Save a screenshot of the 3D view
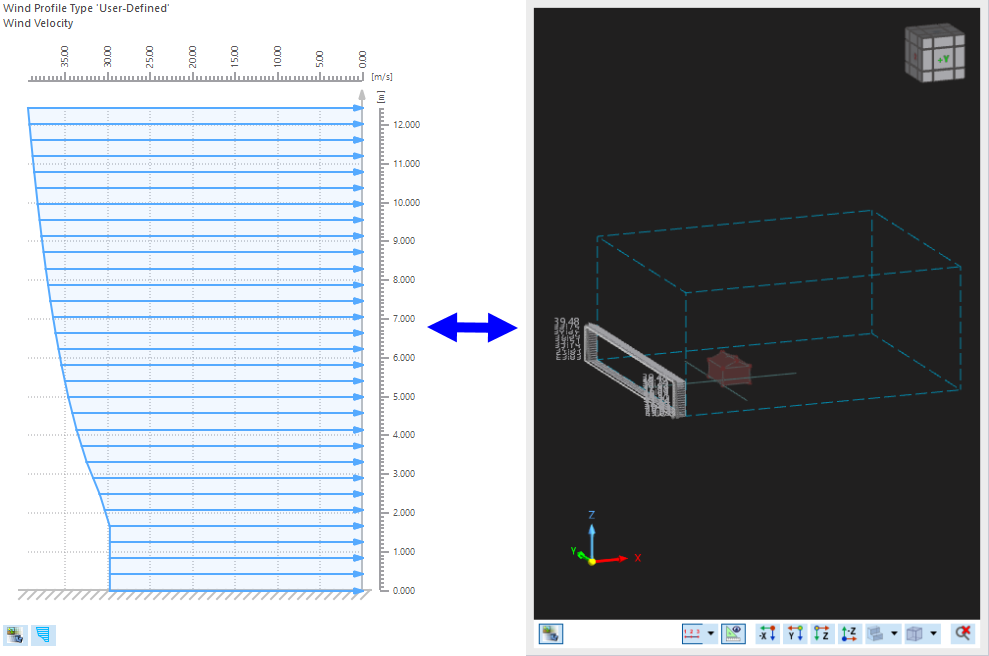This screenshot has width=989, height=656. 550,633
